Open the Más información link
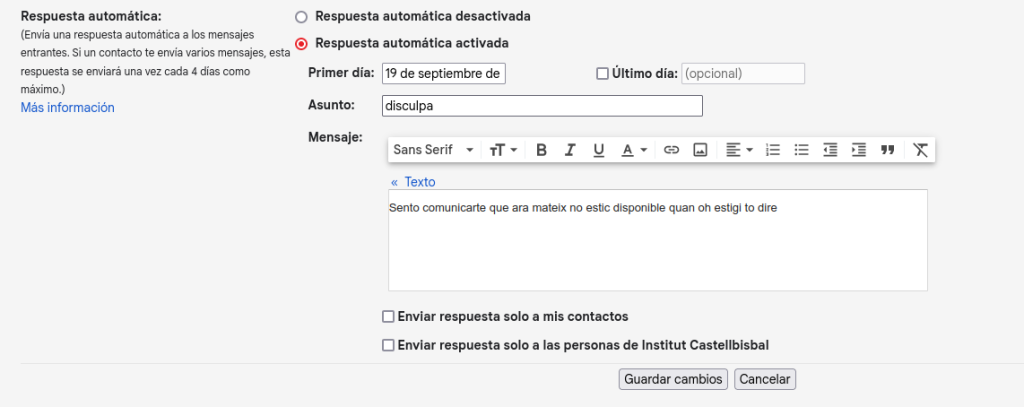 [x=67, y=108]
